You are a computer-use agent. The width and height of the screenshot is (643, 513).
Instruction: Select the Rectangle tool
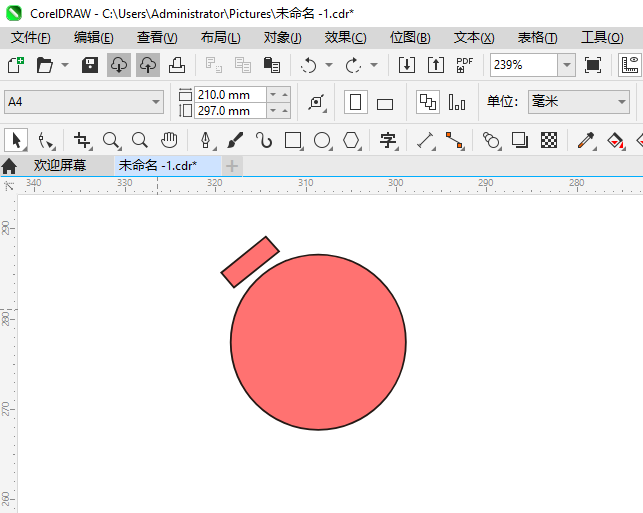(294, 140)
